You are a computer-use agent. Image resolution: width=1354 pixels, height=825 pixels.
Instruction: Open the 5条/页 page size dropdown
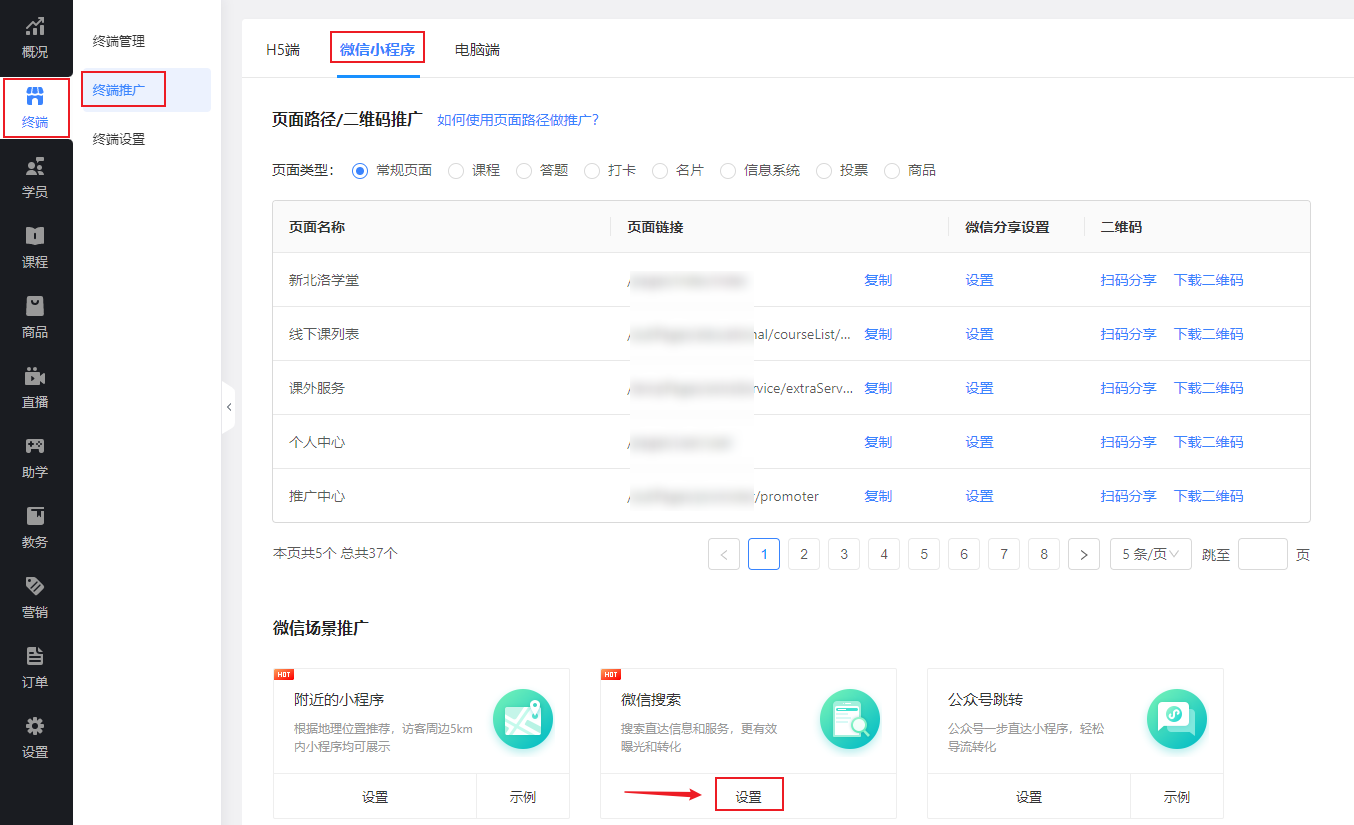[1151, 554]
